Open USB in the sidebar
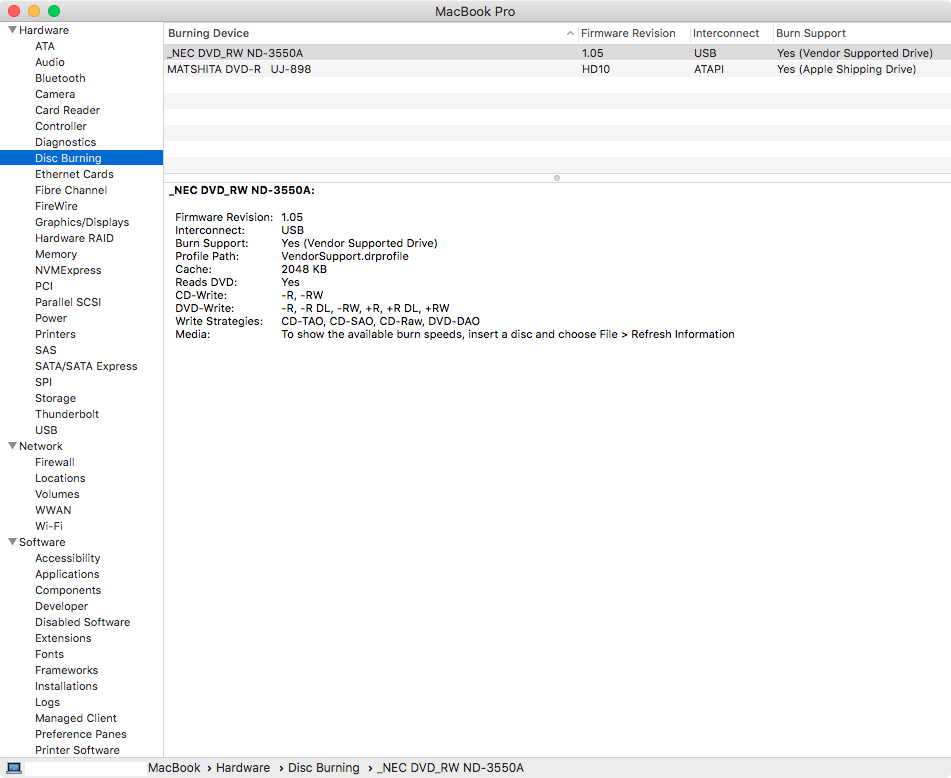 point(46,430)
